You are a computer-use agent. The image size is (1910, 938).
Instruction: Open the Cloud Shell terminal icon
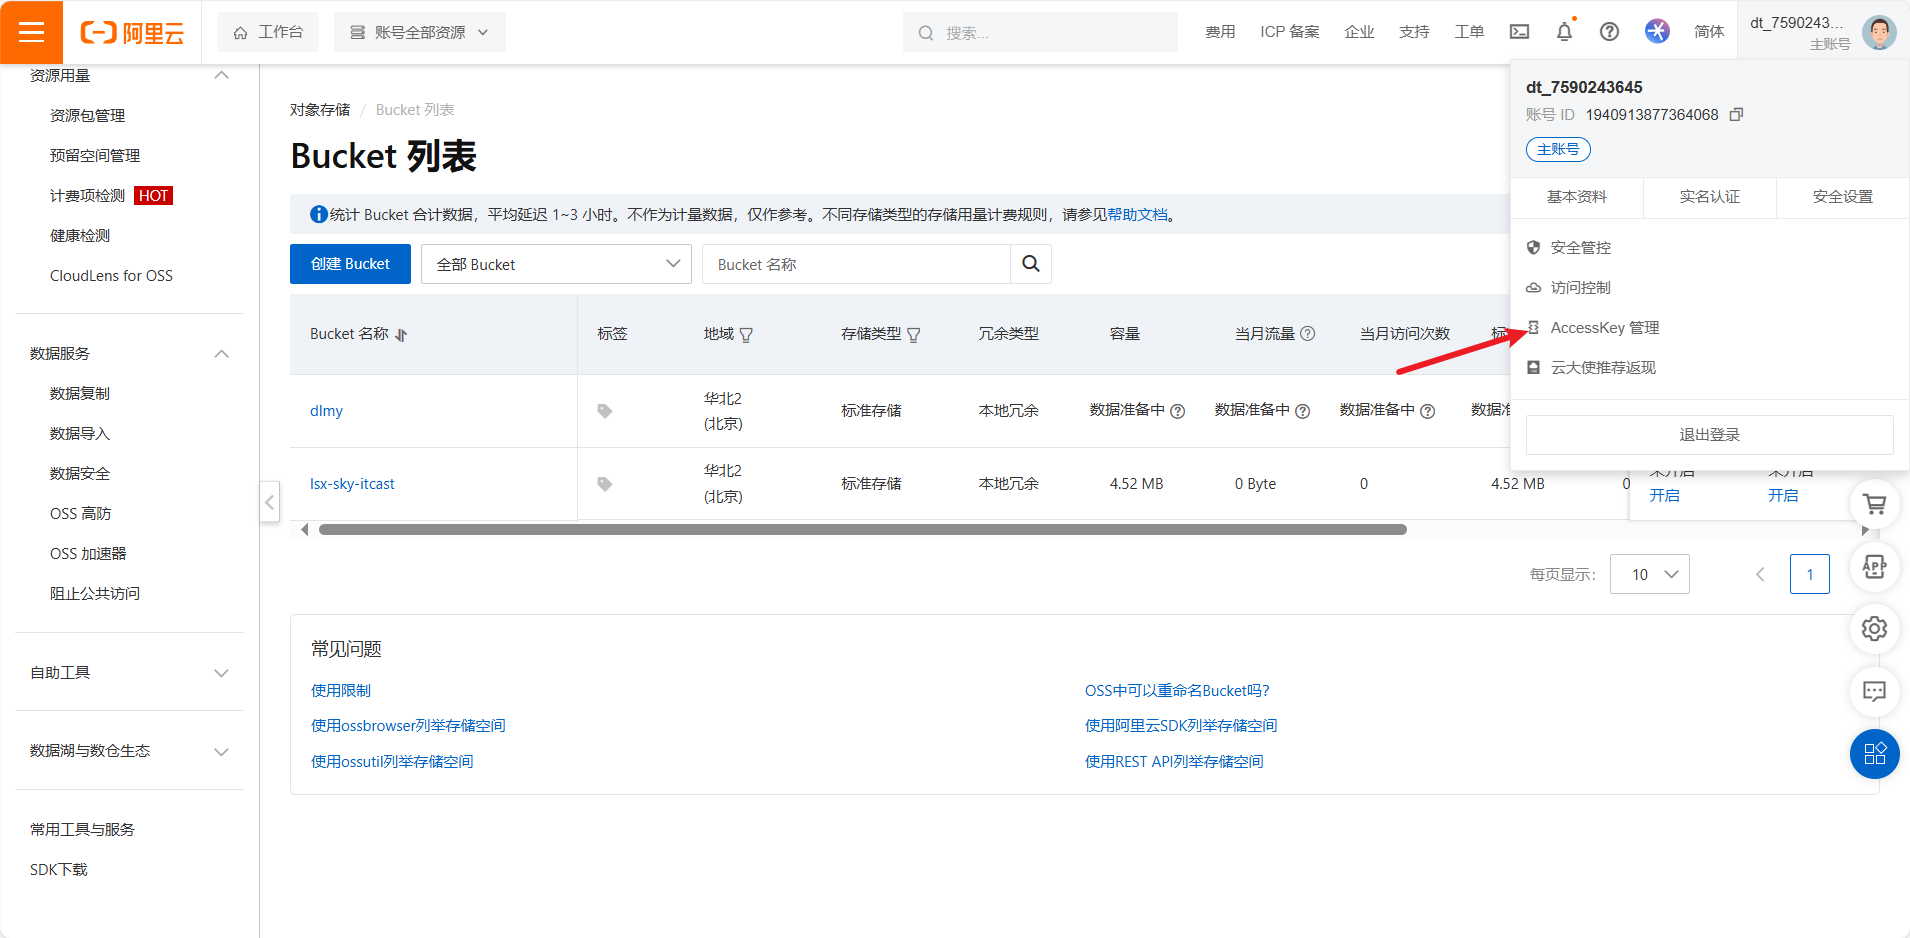(x=1518, y=31)
